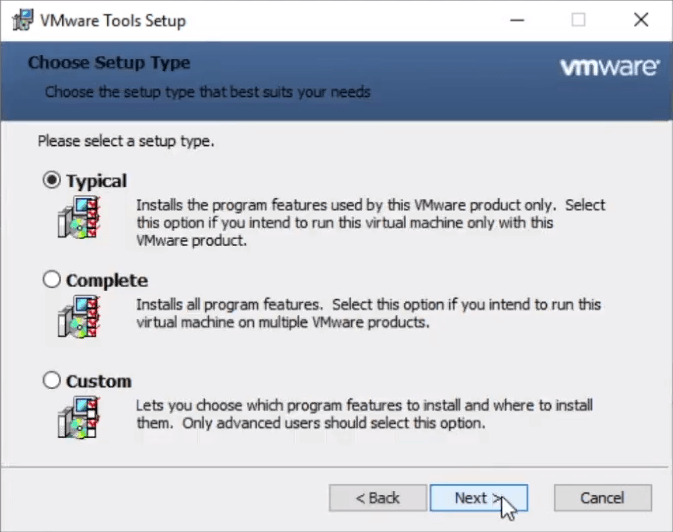Click the vmware logo in the header
673x532 pixels.
608,68
